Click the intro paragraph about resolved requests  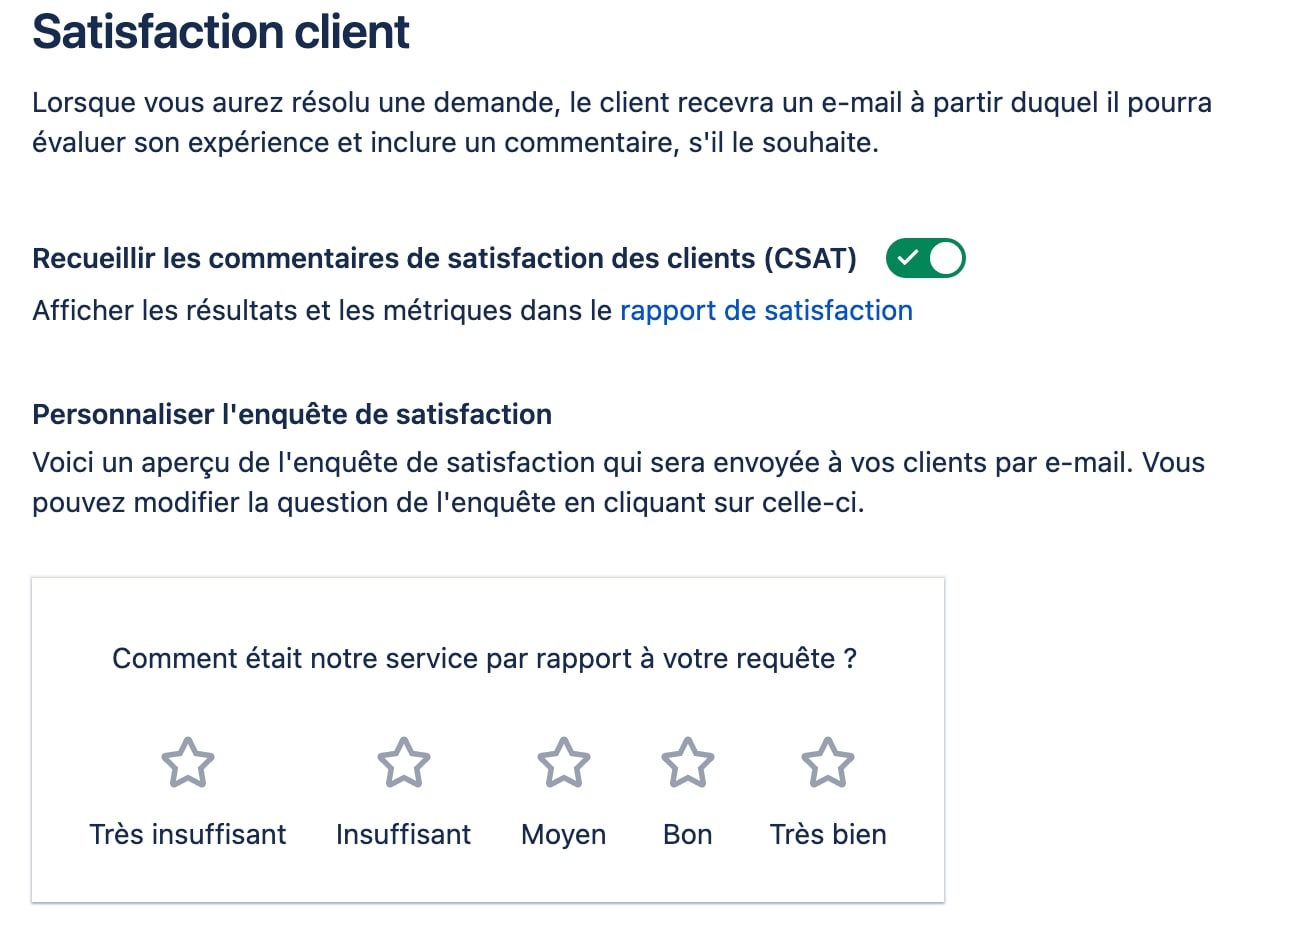[x=620, y=122]
